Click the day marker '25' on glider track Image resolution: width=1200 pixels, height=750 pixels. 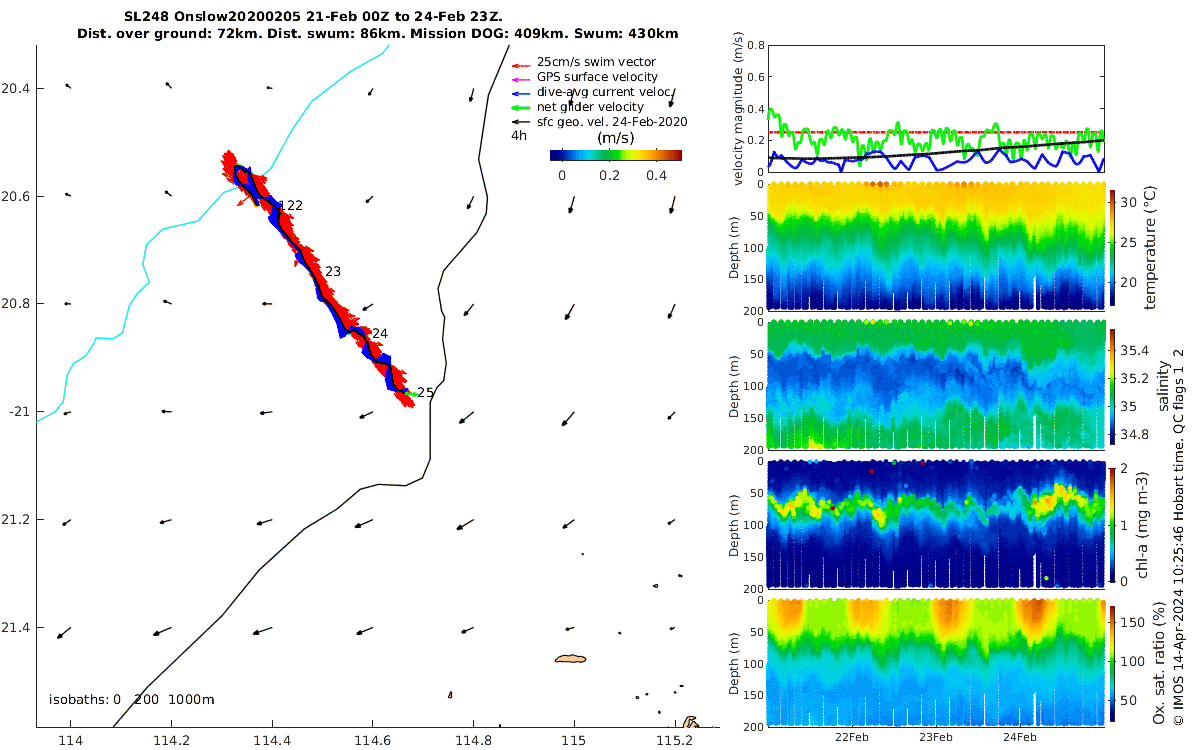[426, 393]
